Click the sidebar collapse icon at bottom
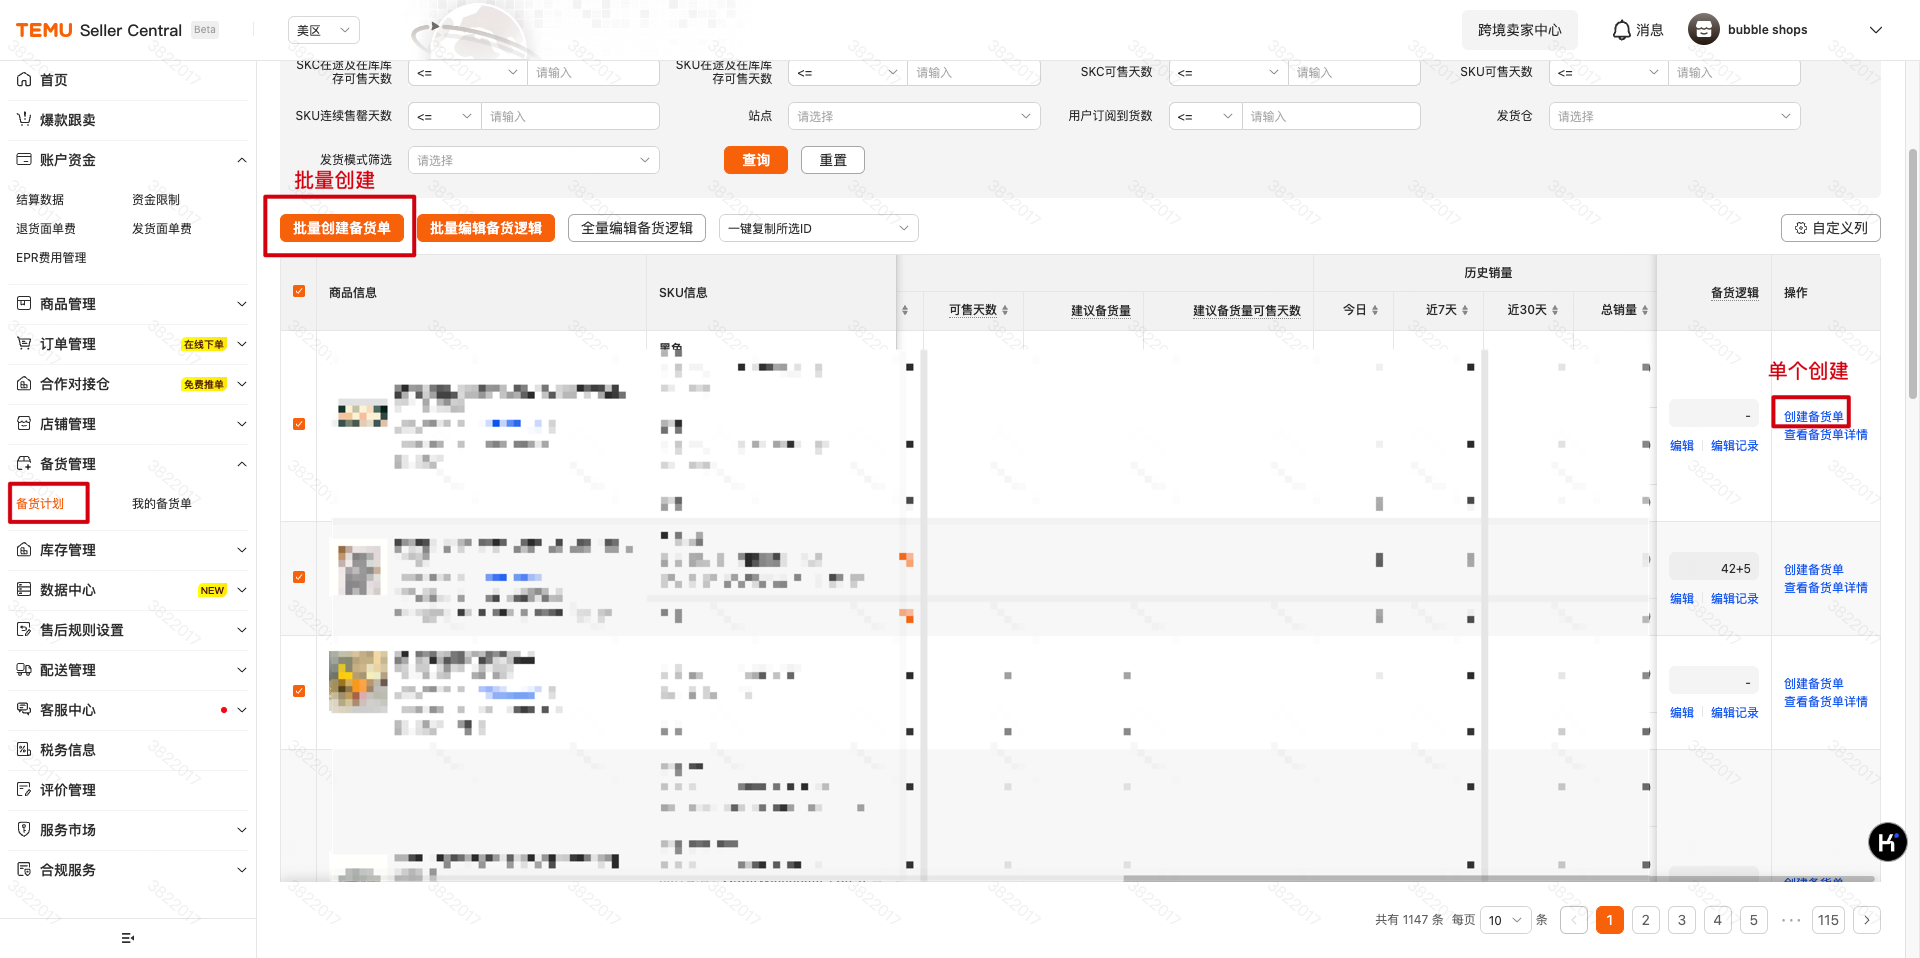This screenshot has width=1920, height=958. [x=127, y=938]
